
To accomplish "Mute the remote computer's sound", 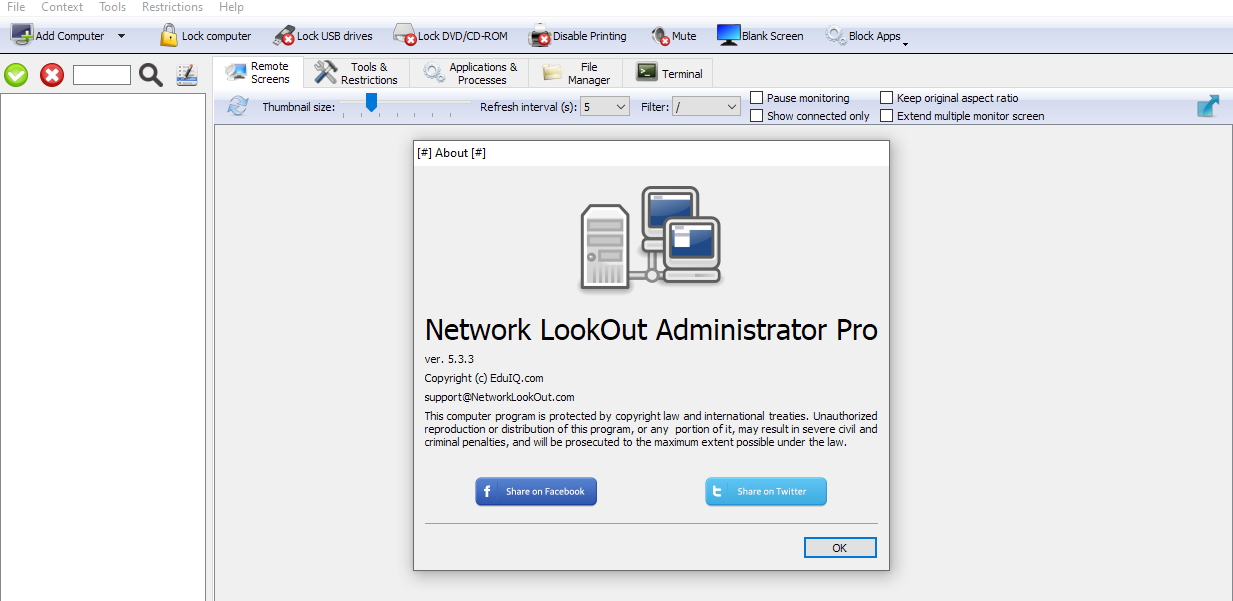I will (674, 36).
